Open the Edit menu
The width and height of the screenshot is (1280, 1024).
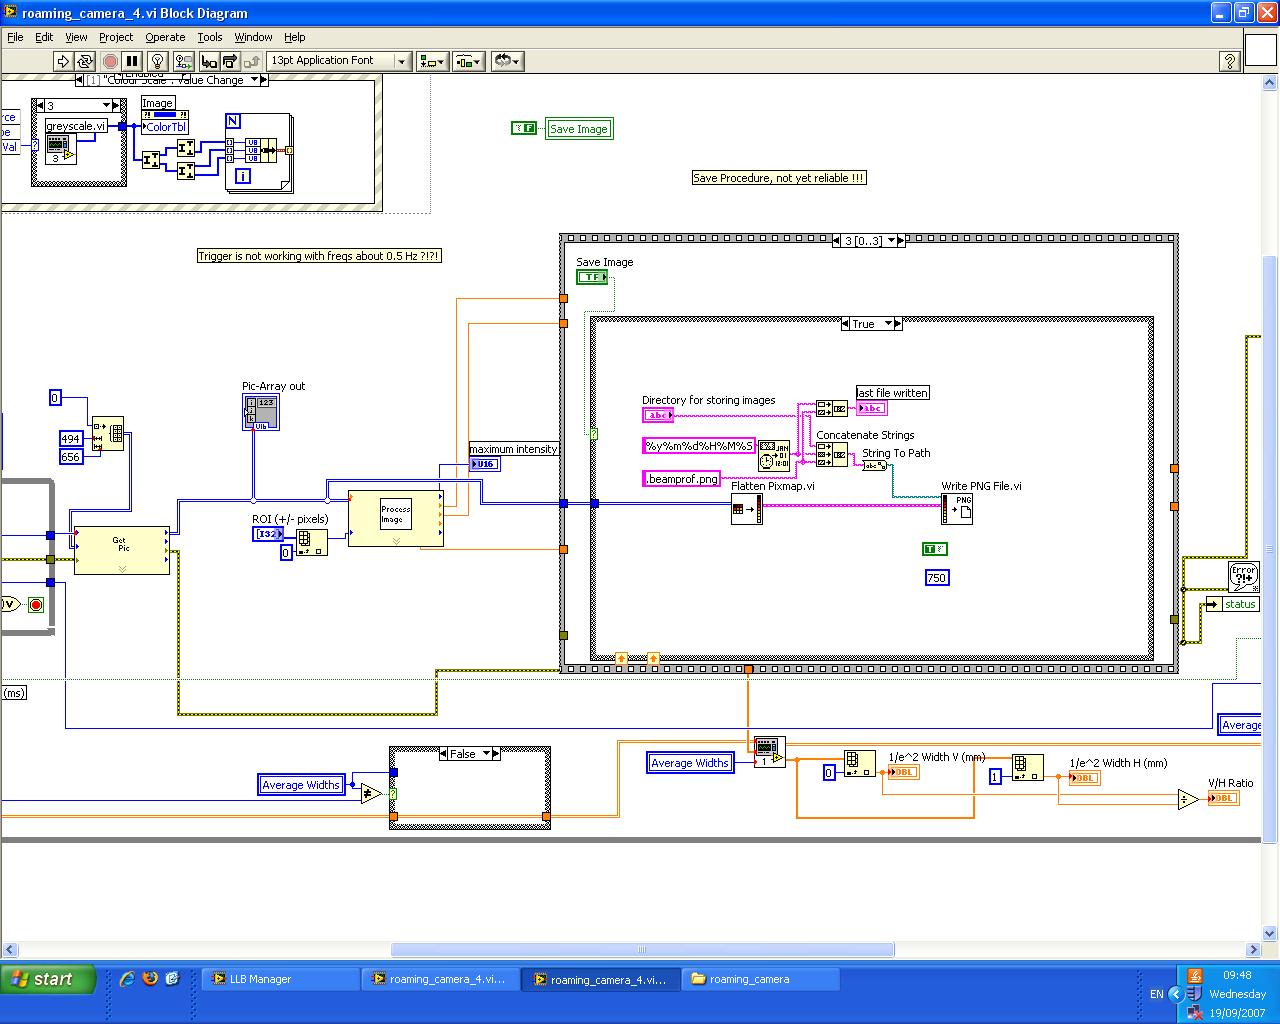click(x=44, y=37)
